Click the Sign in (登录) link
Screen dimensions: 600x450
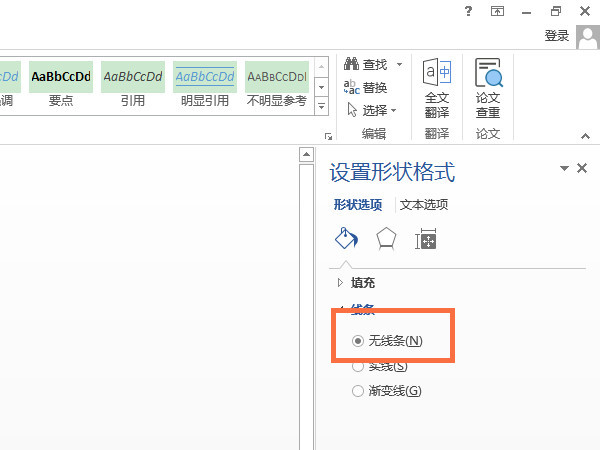click(x=557, y=36)
